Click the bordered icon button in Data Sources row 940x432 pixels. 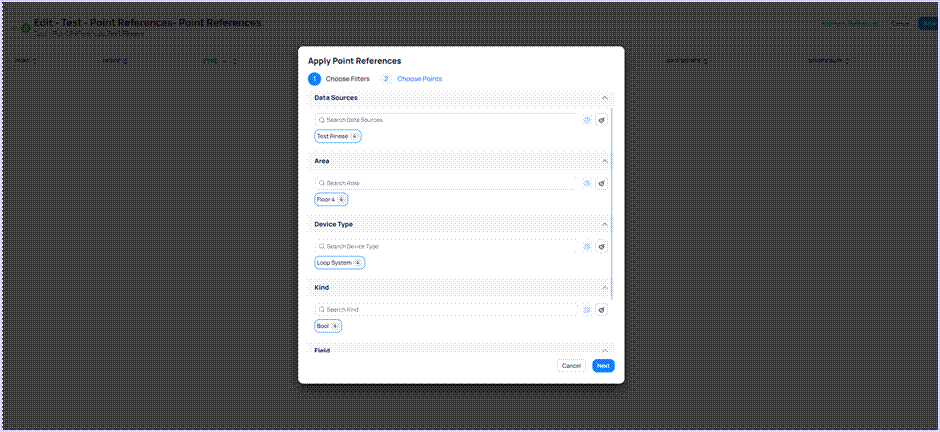tap(602, 120)
